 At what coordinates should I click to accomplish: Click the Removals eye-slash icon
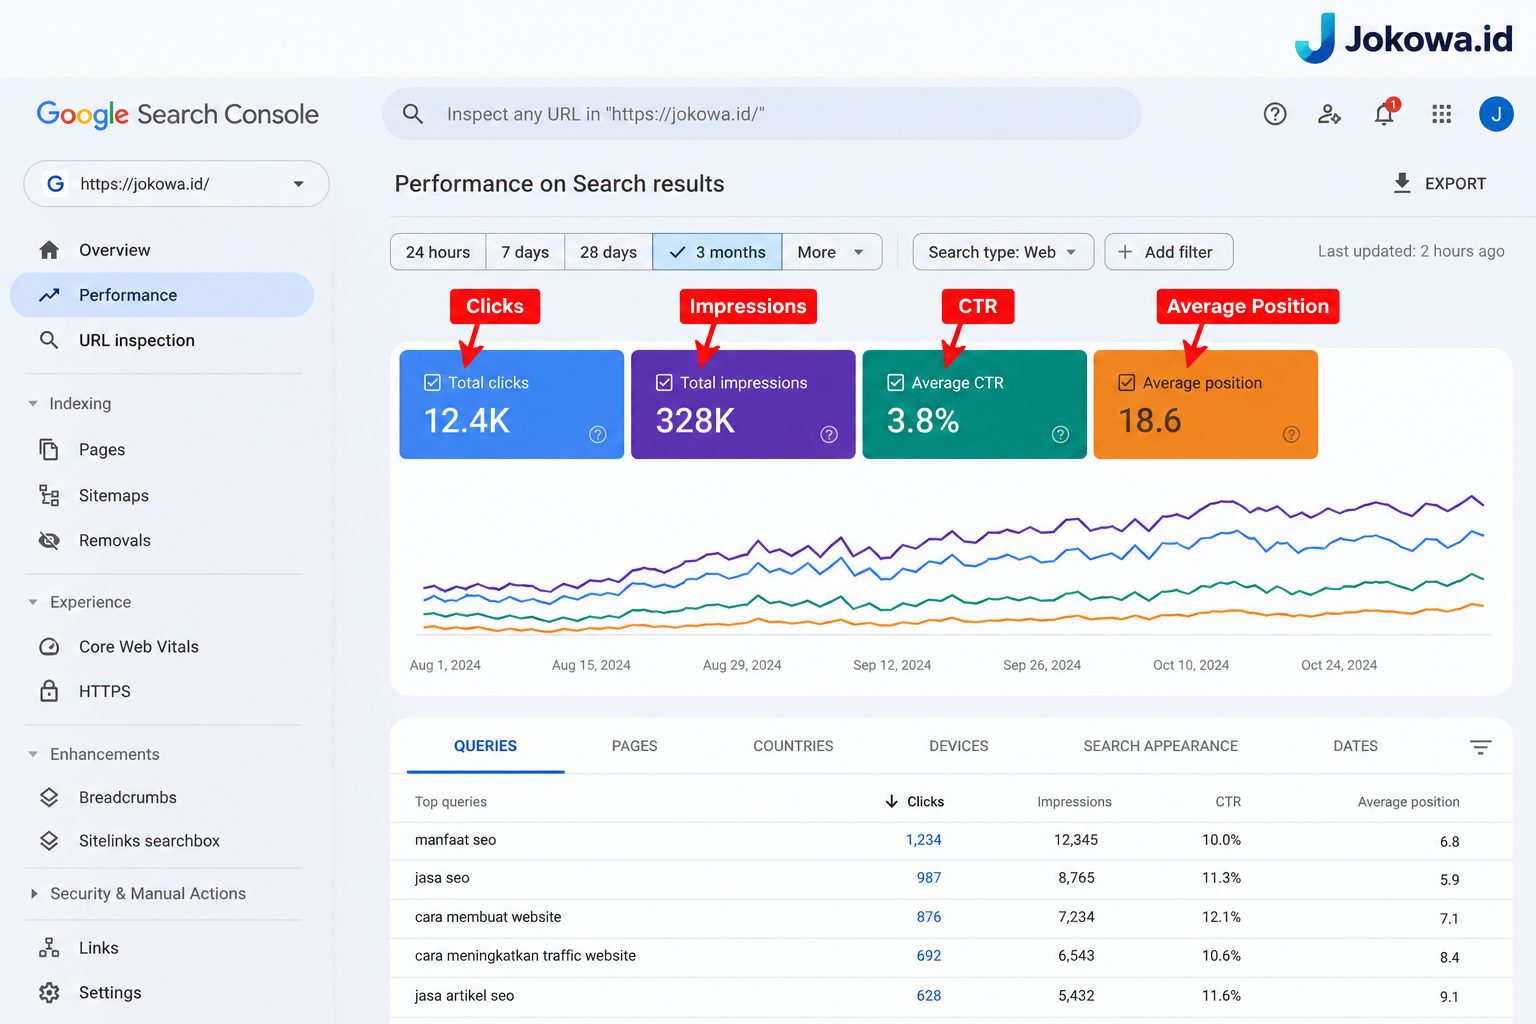pyautogui.click(x=49, y=540)
